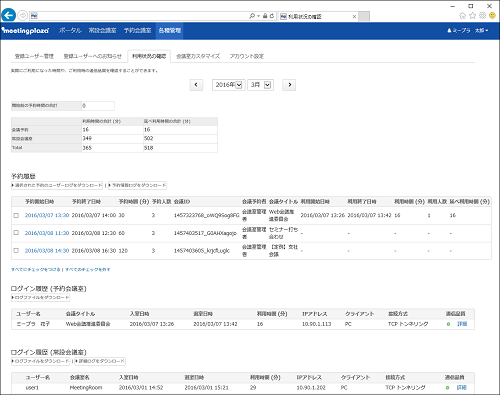Click green quality indicator in ミープラ 花子 row

point(448,324)
